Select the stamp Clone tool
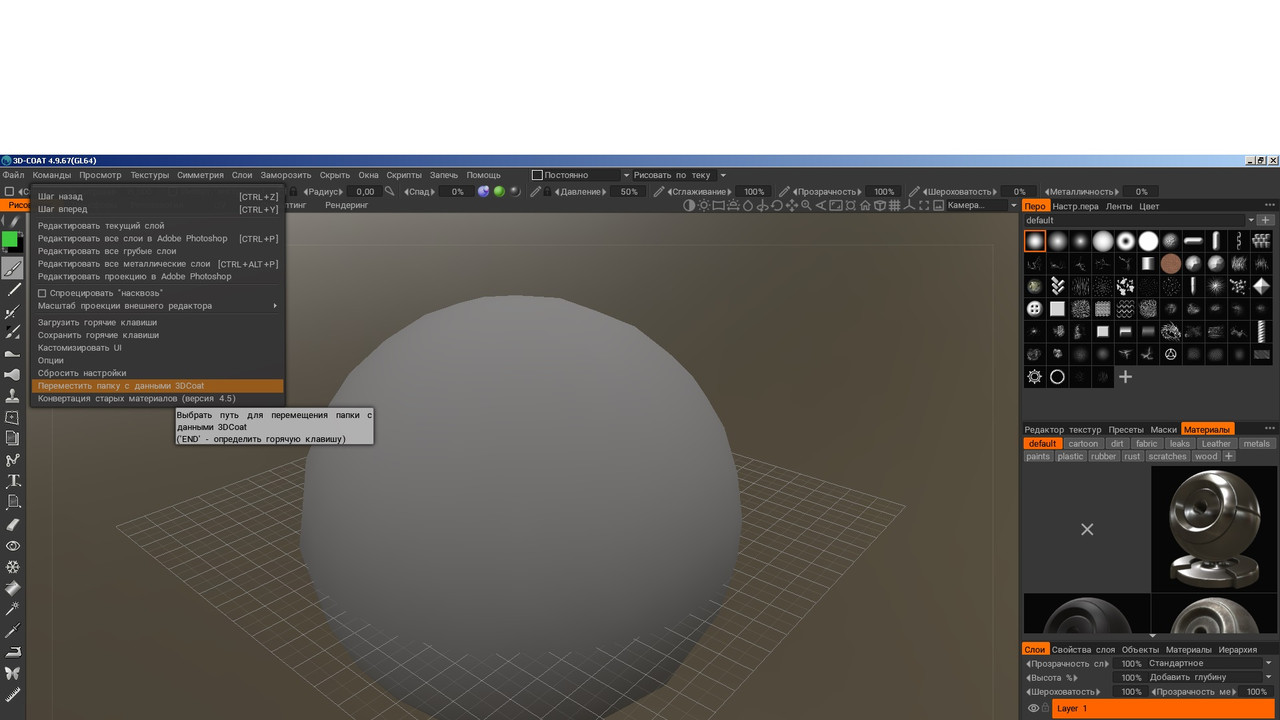The height and width of the screenshot is (720, 1280). point(13,396)
